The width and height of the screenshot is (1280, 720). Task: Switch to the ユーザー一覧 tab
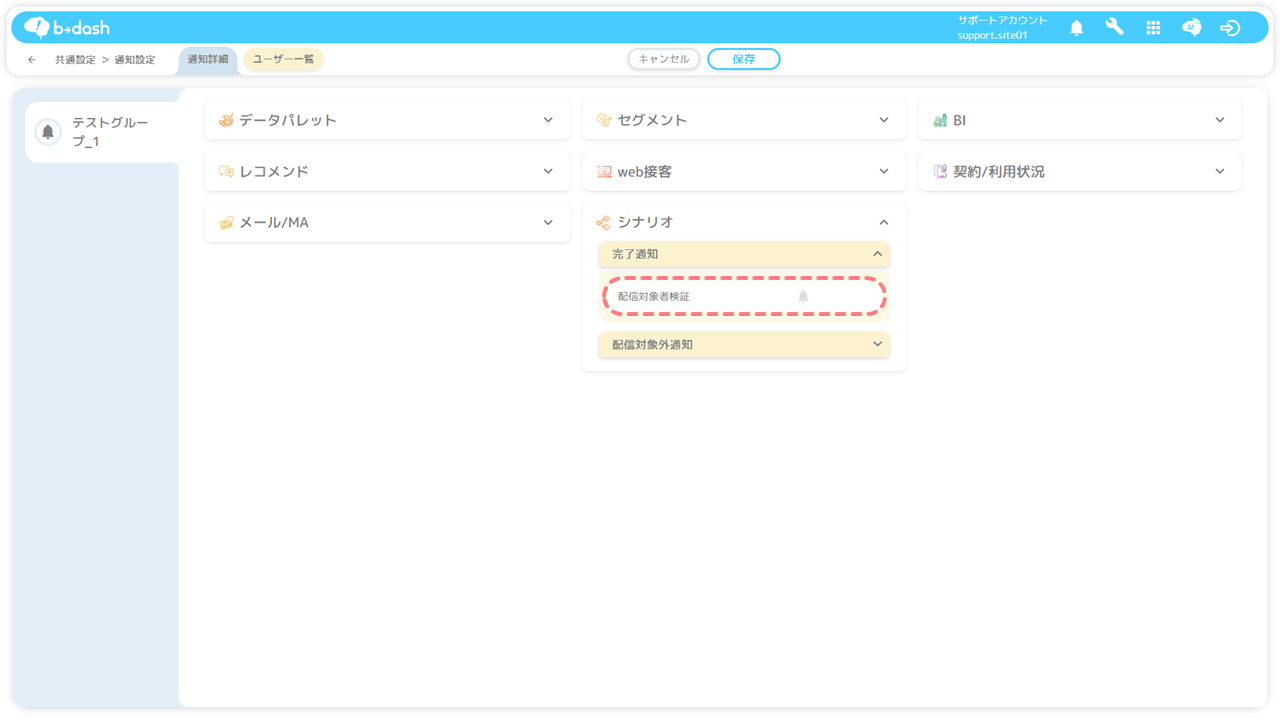click(283, 60)
